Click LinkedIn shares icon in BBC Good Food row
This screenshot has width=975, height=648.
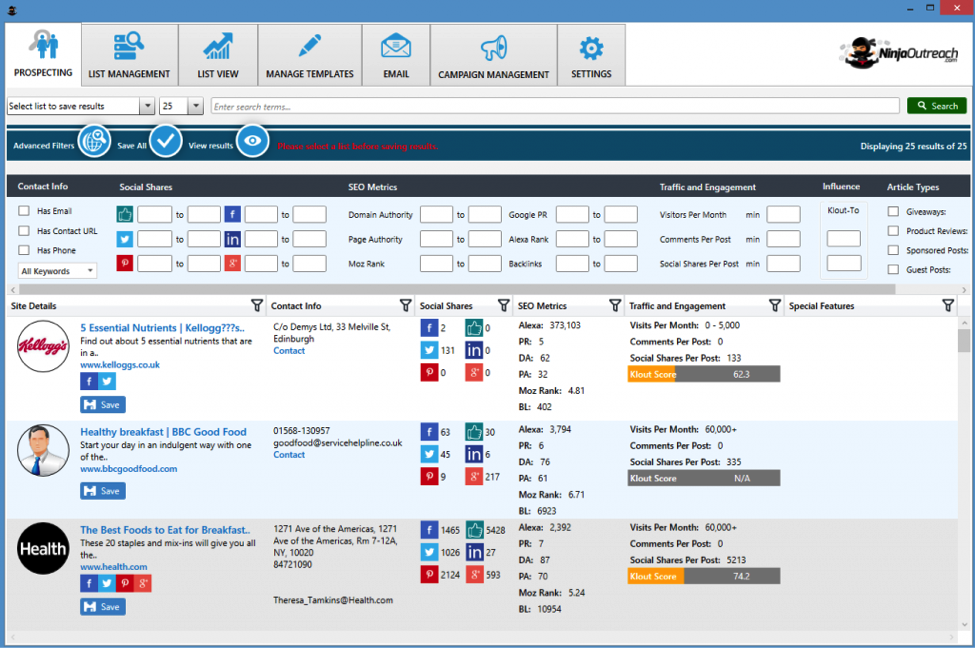(x=474, y=454)
